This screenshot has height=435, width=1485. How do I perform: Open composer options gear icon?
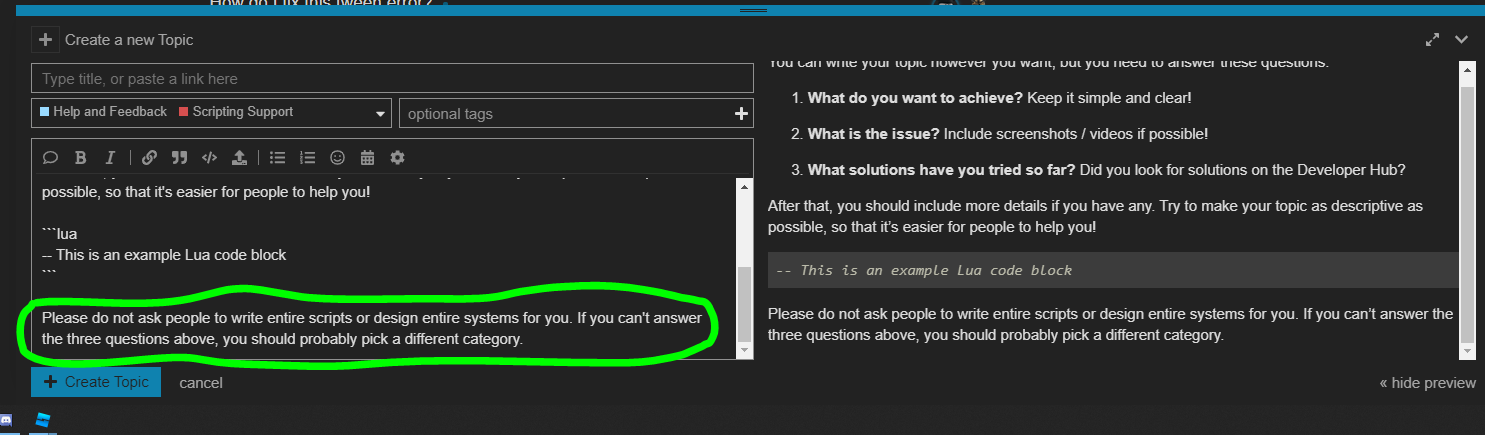point(397,157)
